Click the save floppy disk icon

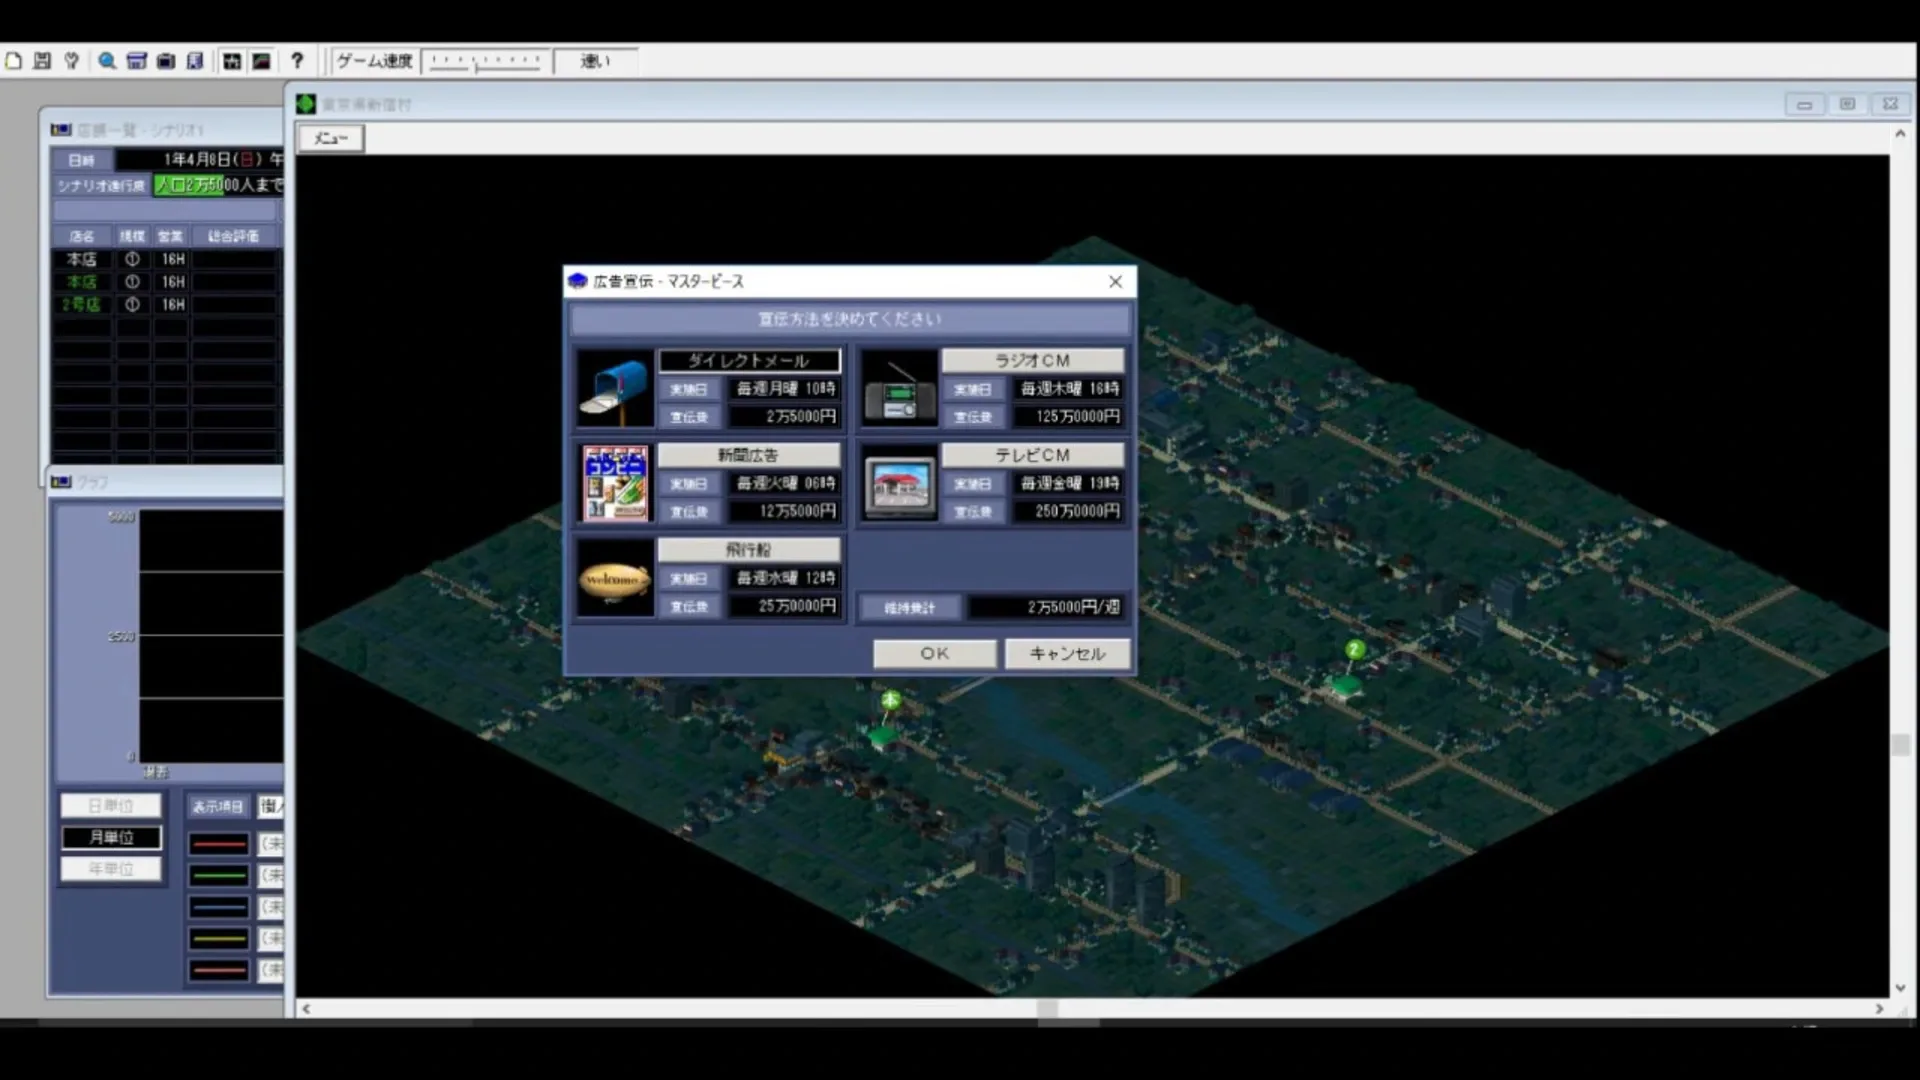click(42, 61)
